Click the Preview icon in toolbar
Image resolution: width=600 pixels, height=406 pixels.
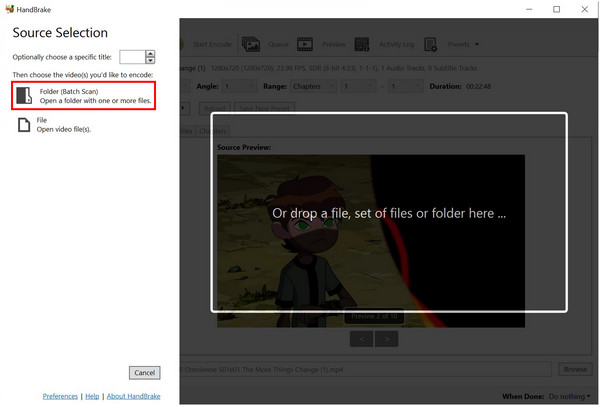(x=305, y=44)
